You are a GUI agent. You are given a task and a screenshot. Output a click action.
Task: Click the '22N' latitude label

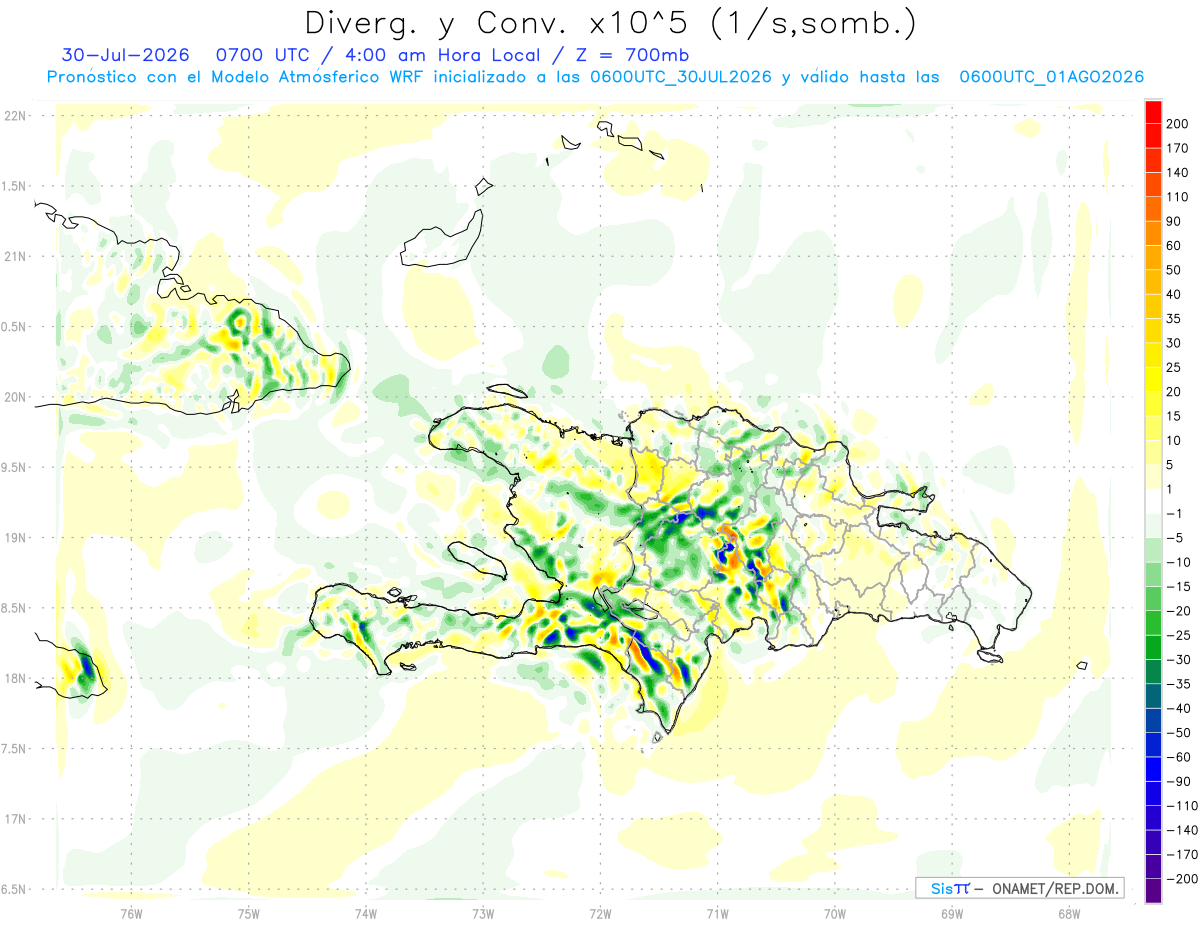pos(14,116)
